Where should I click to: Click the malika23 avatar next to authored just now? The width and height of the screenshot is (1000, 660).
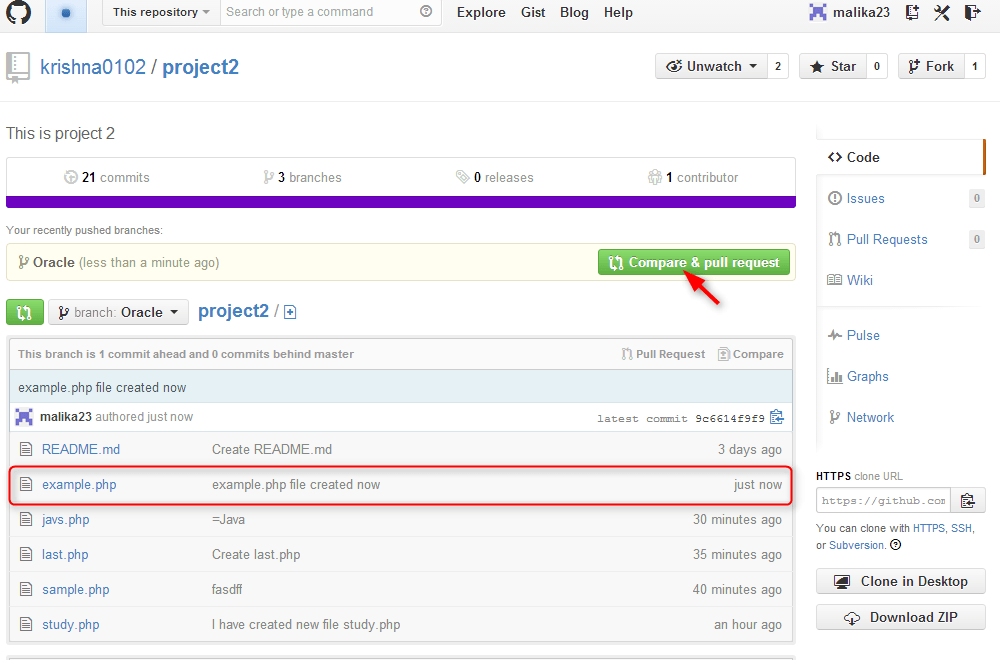point(24,417)
